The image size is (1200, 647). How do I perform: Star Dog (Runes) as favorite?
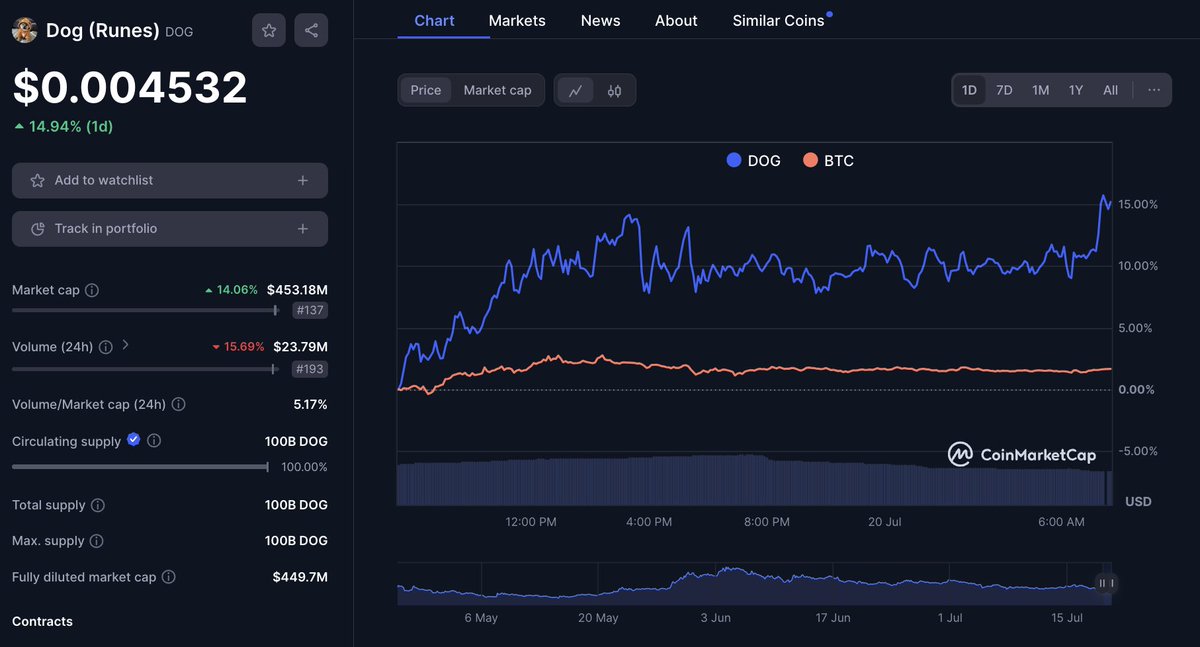pos(269,31)
